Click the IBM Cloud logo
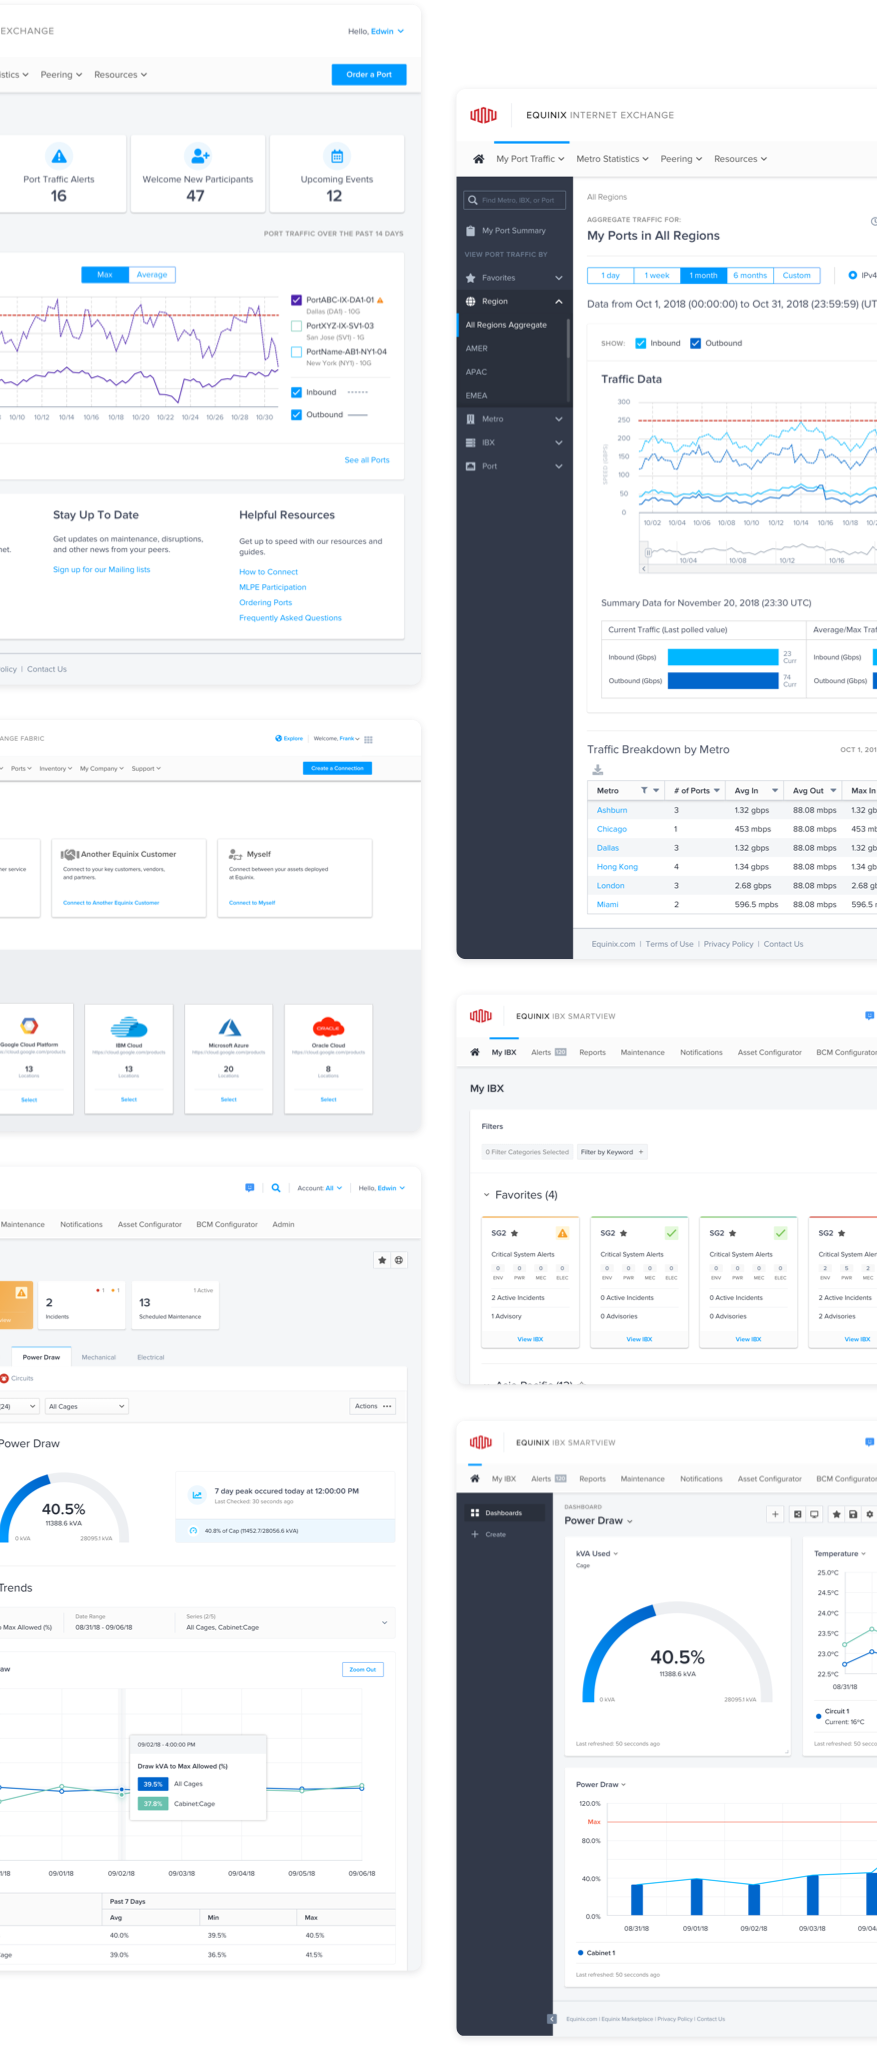The height and width of the screenshot is (2047, 877). (x=129, y=1027)
